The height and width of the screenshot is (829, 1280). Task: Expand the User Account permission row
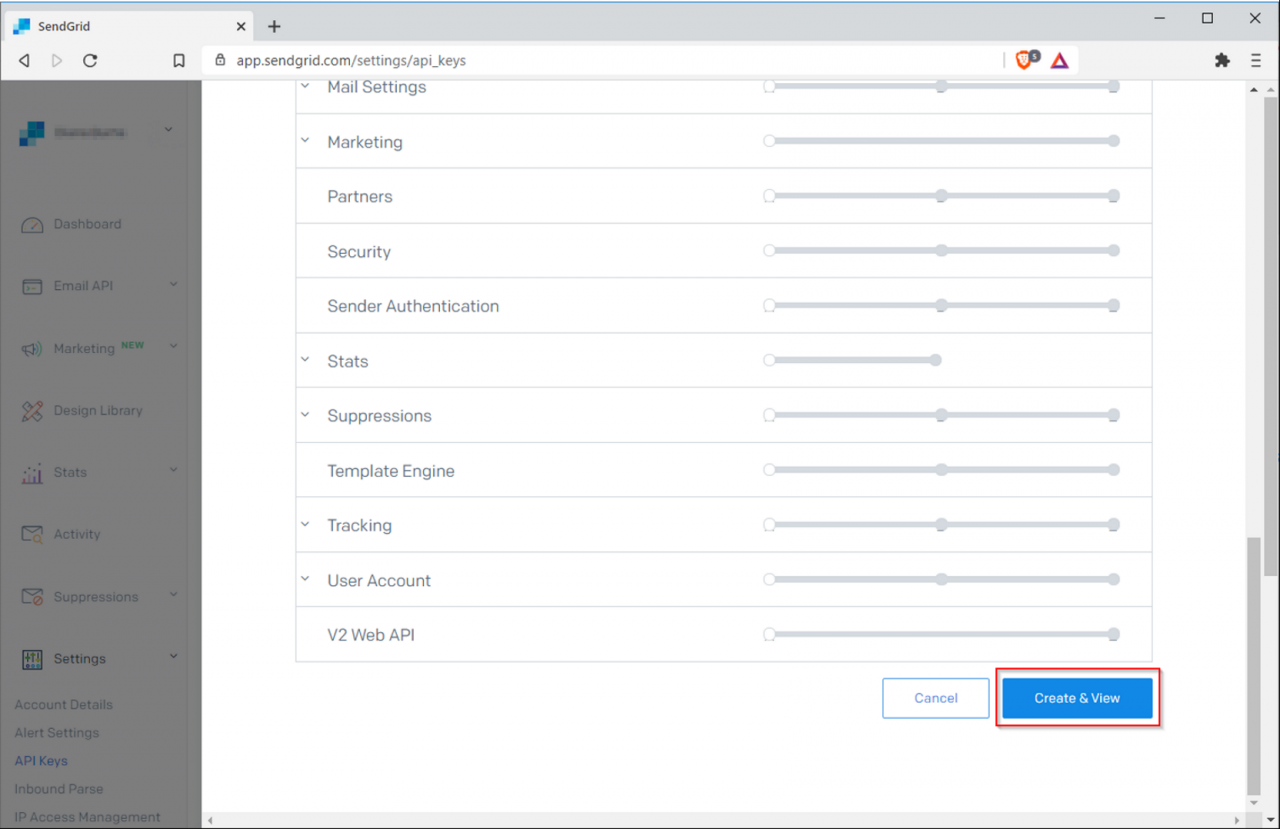tap(305, 579)
